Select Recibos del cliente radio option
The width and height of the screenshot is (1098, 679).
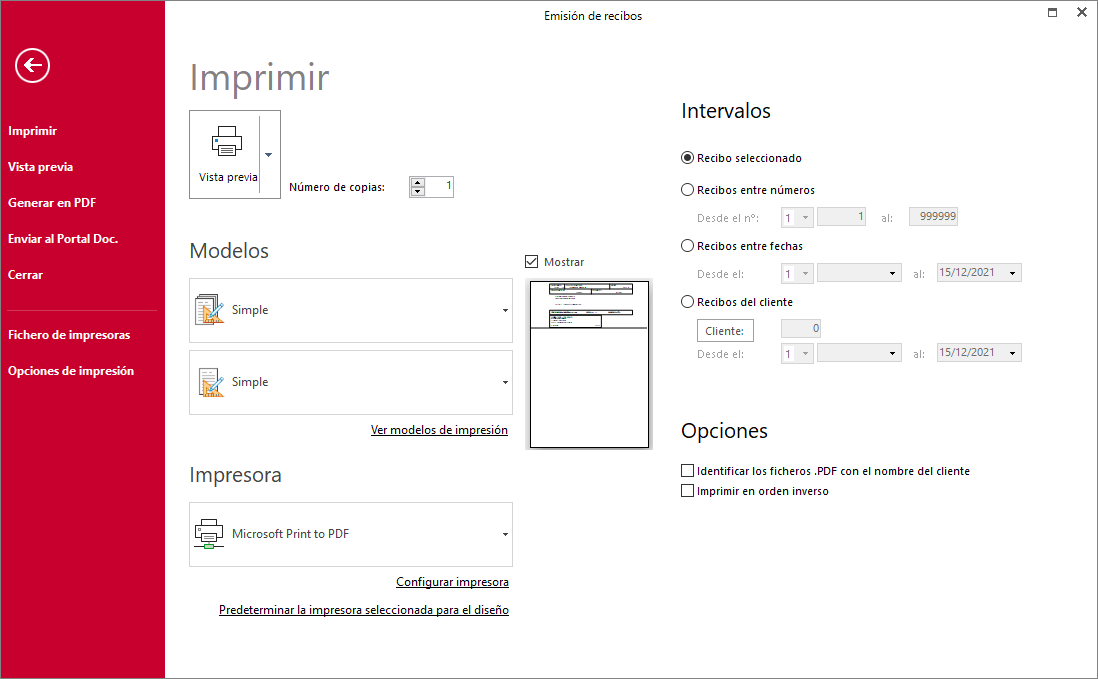tap(688, 302)
